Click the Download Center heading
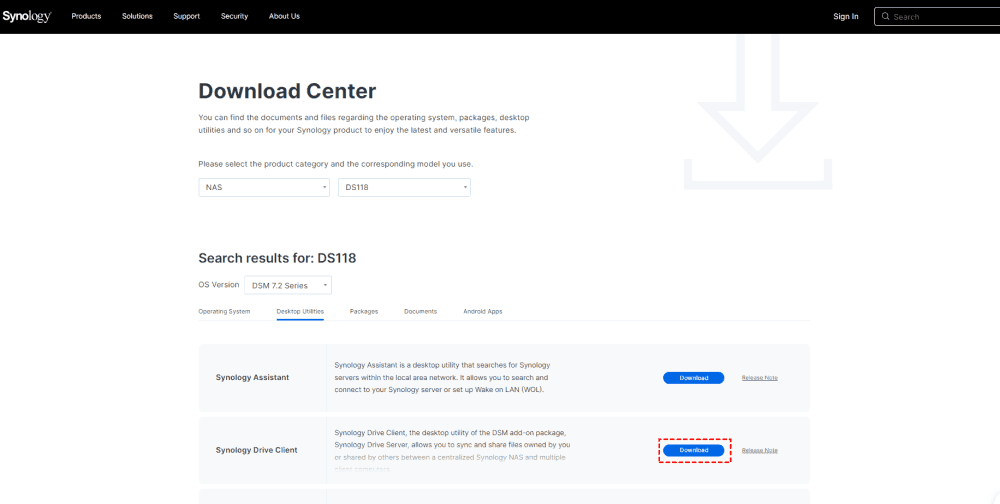1000x504 pixels. pos(287,91)
